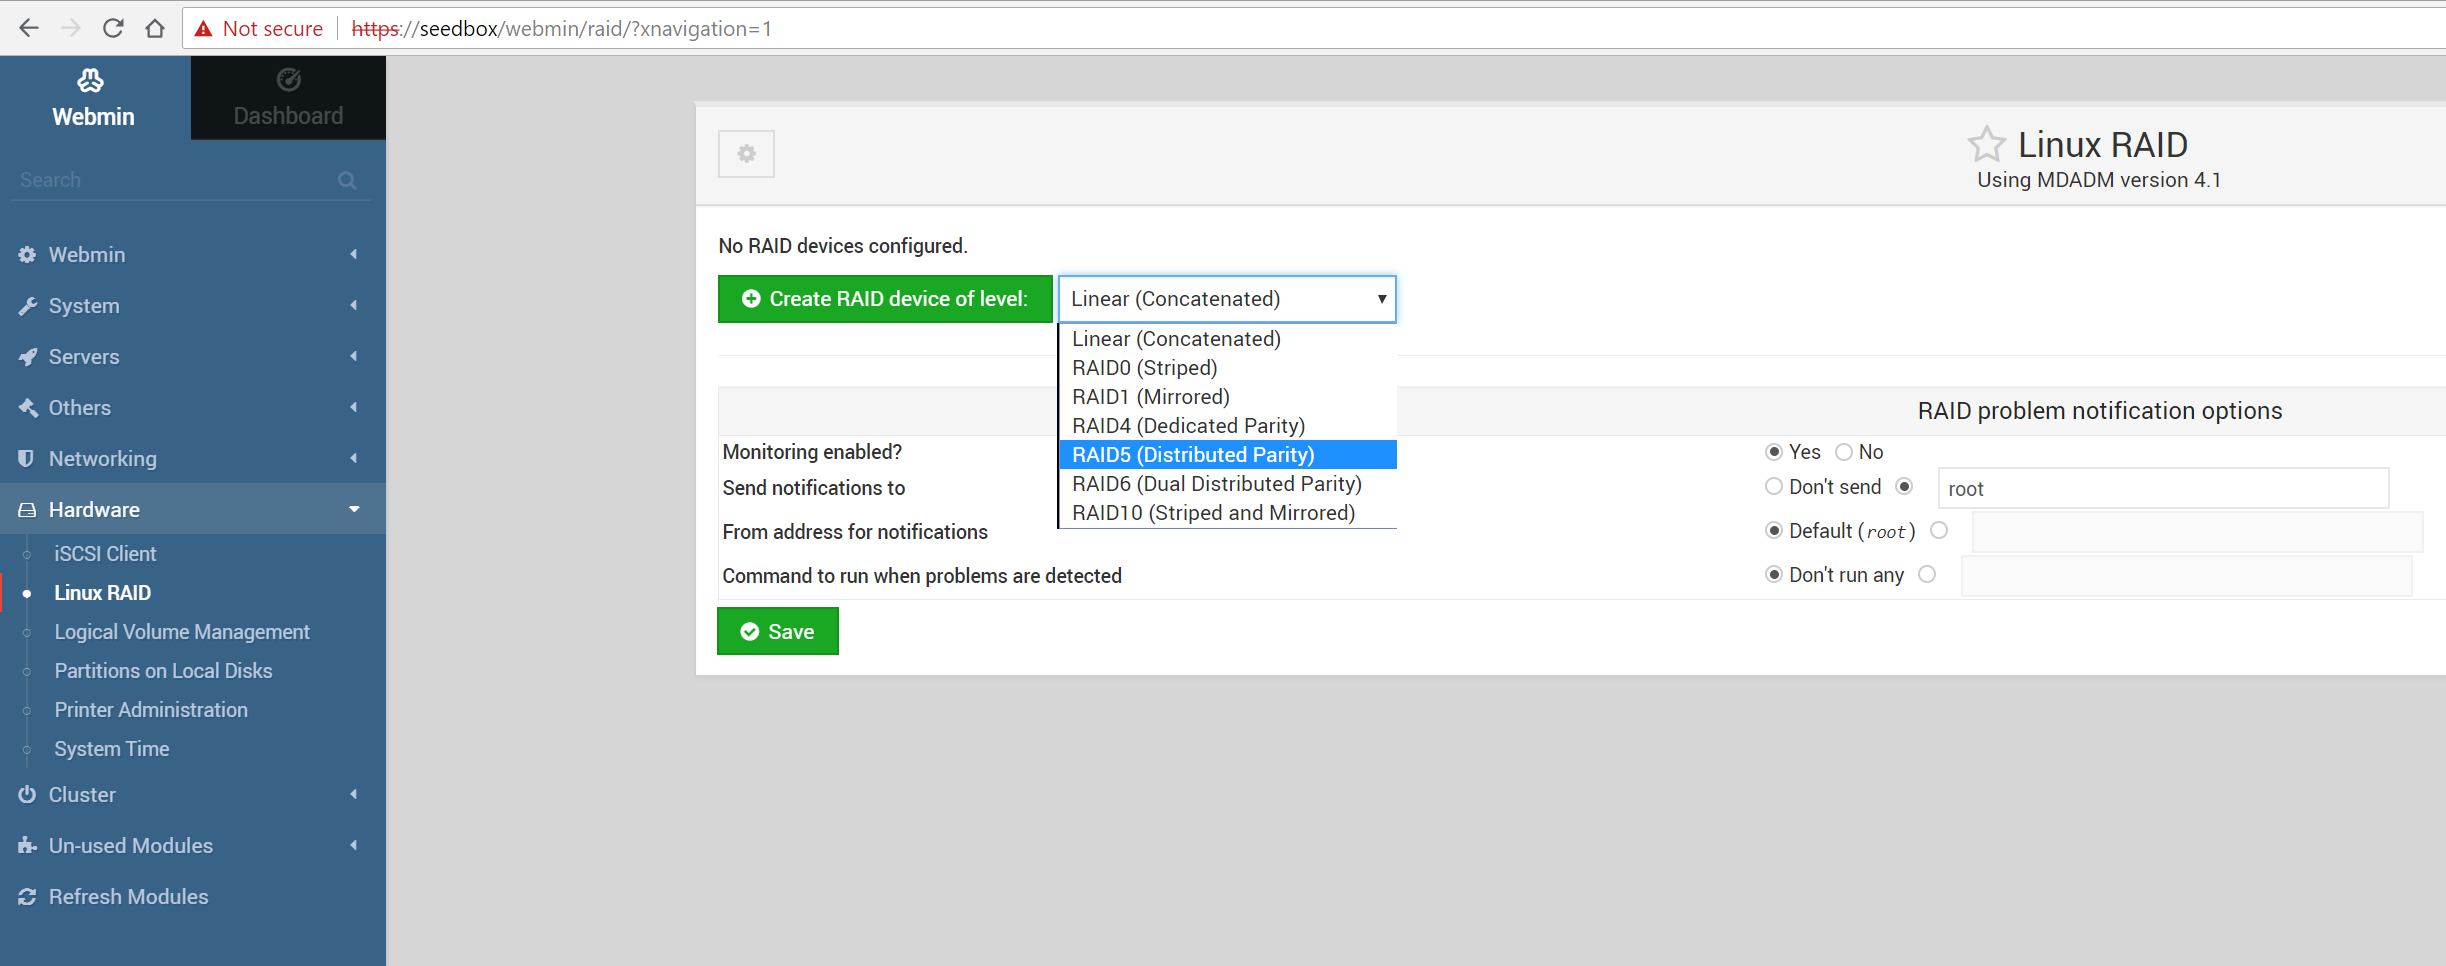Open Partitions on Local Disks
Image resolution: width=2446 pixels, height=966 pixels.
[x=163, y=670]
